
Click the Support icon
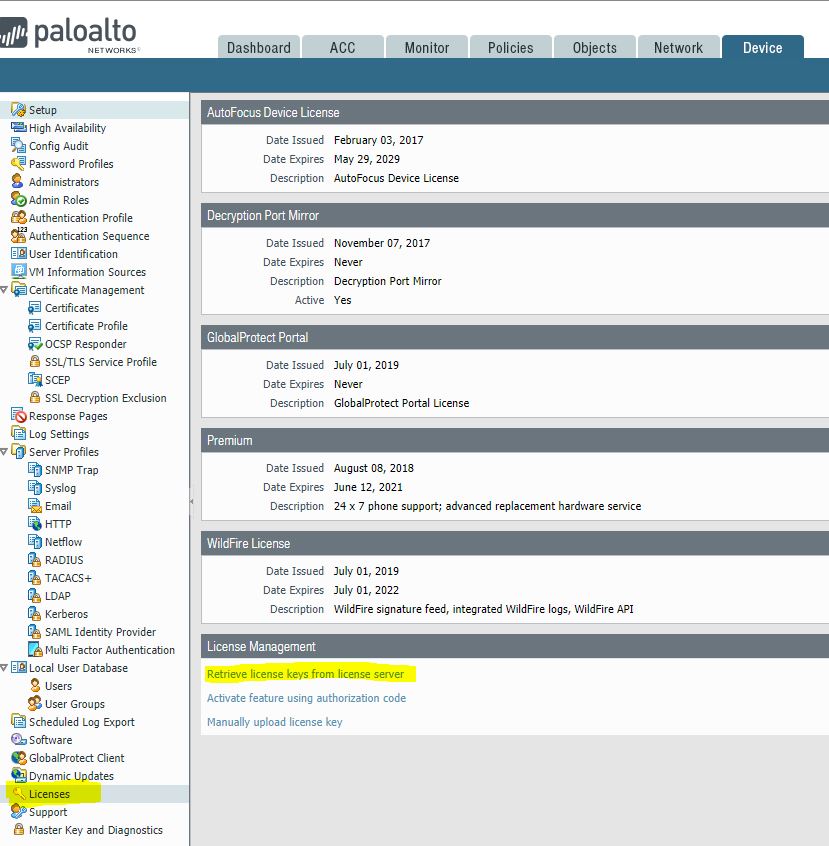tap(18, 811)
